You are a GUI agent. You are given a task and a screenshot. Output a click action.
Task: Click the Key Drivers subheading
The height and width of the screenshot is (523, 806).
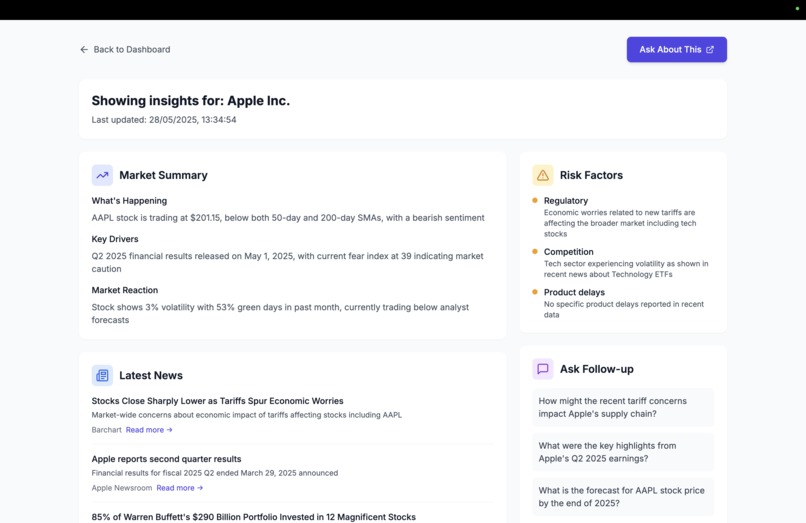[115, 239]
